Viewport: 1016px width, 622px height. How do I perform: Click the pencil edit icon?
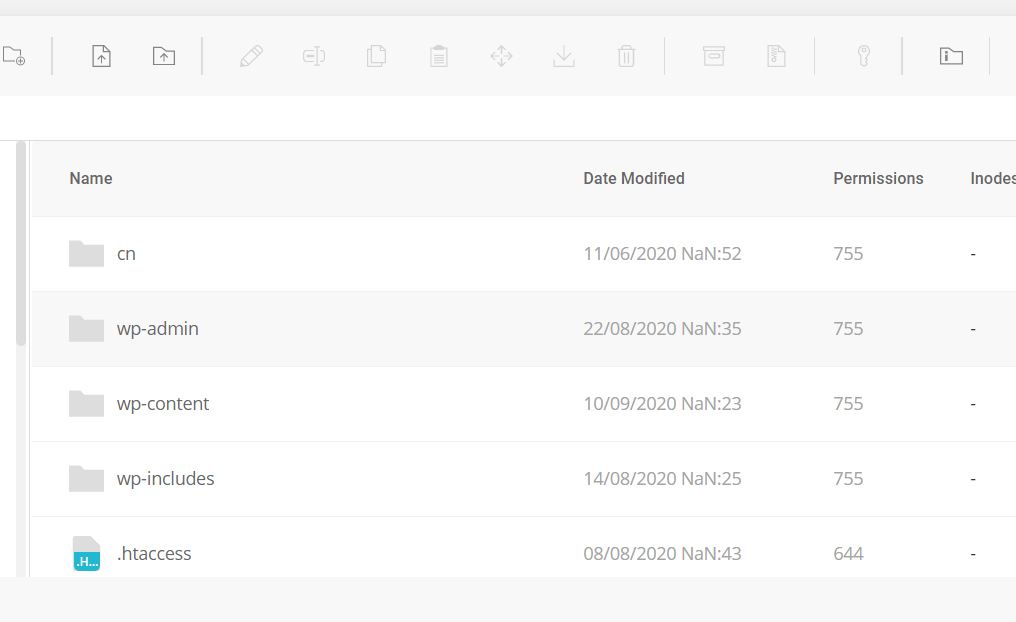tap(251, 56)
